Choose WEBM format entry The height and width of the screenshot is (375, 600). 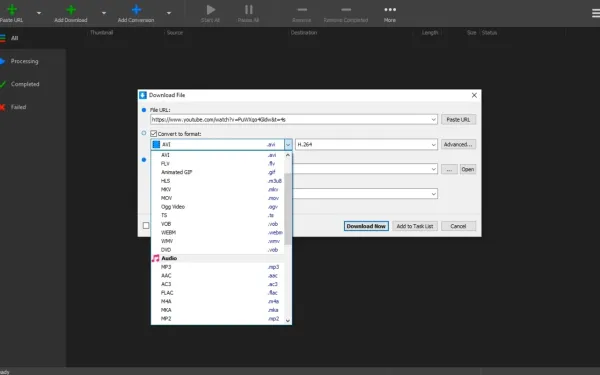(218, 233)
